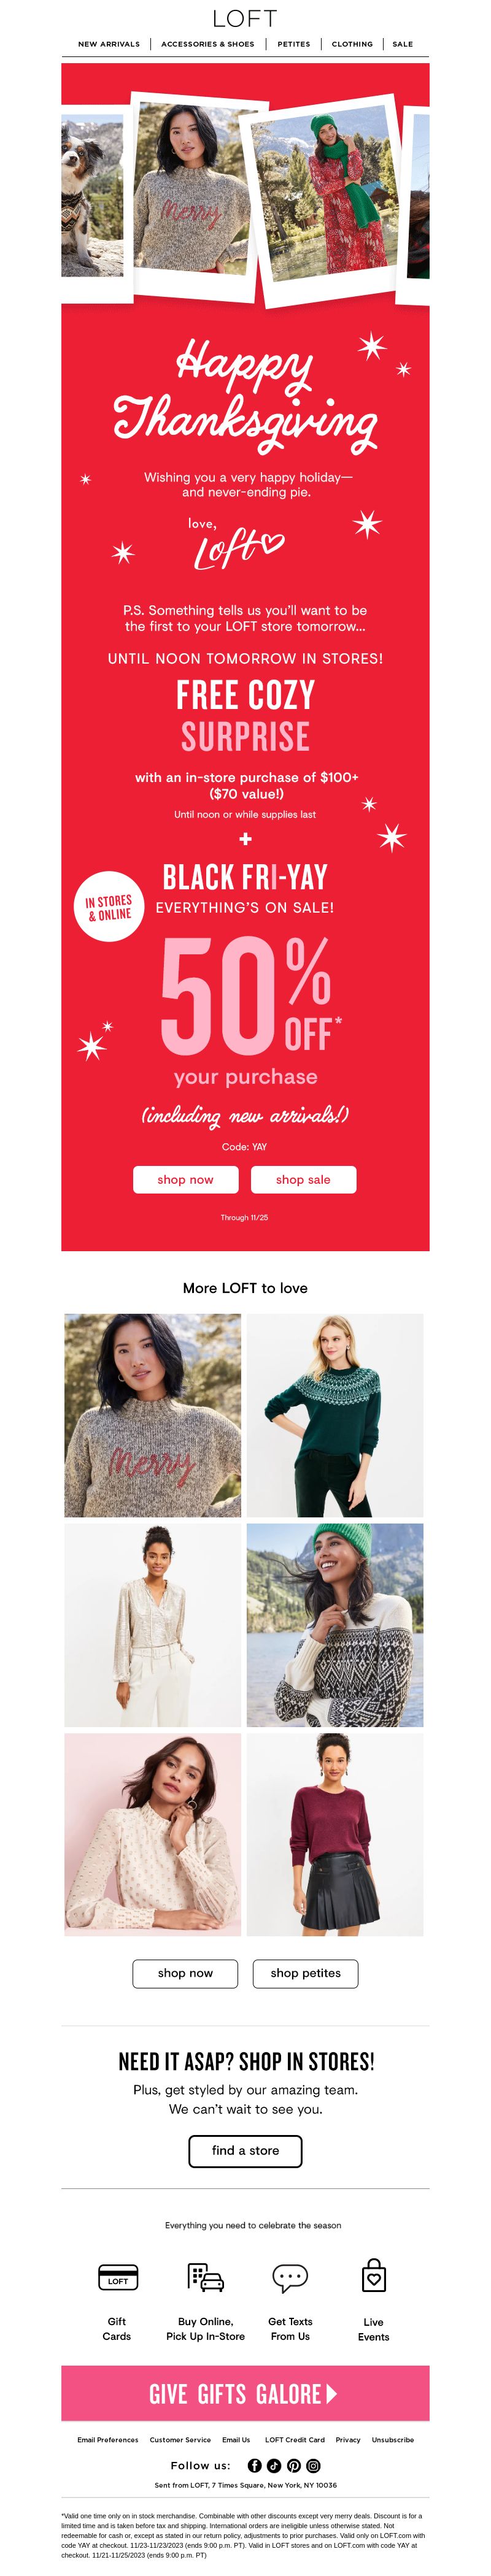
Task: Open the Email Preferences footer link
Action: (108, 2439)
